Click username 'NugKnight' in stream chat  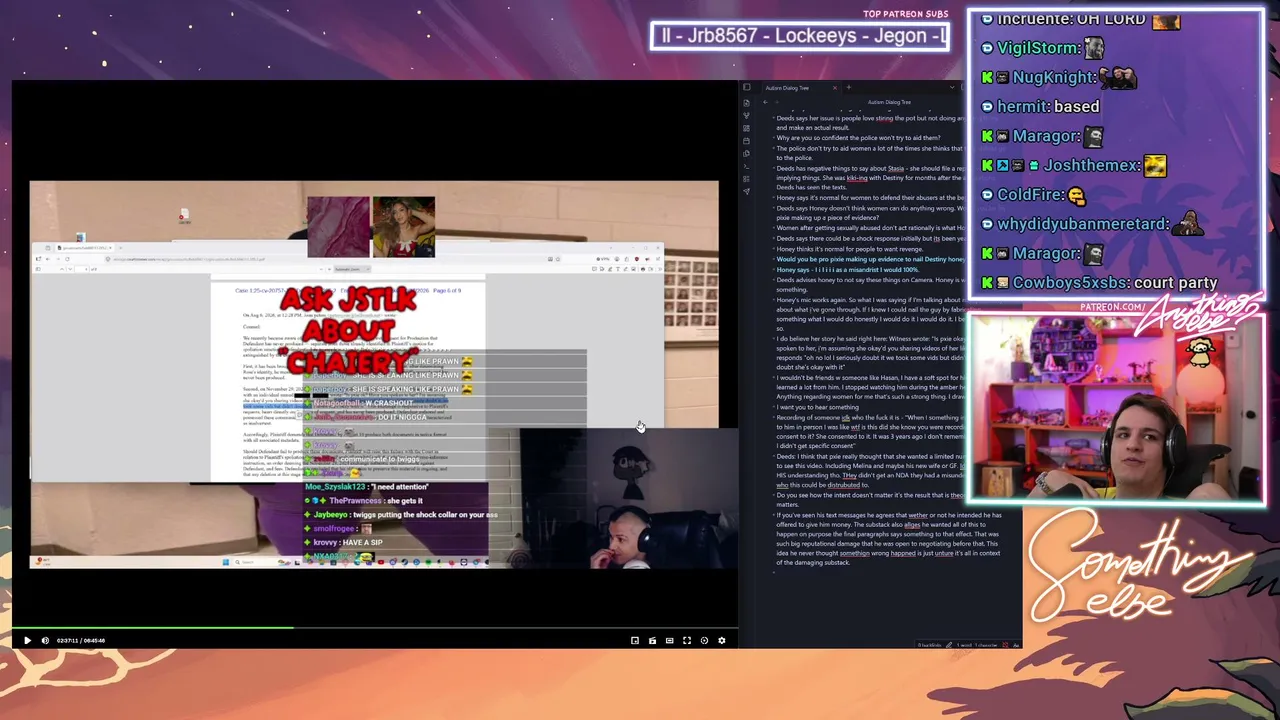[1054, 77]
